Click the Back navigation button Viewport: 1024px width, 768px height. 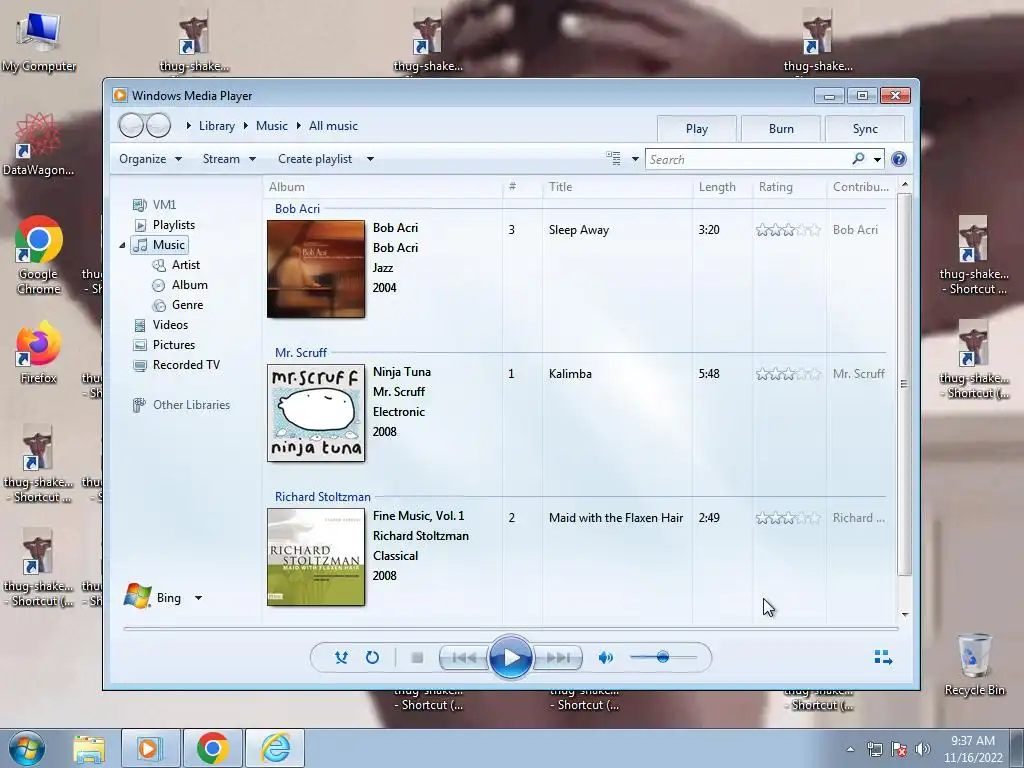click(x=131, y=125)
